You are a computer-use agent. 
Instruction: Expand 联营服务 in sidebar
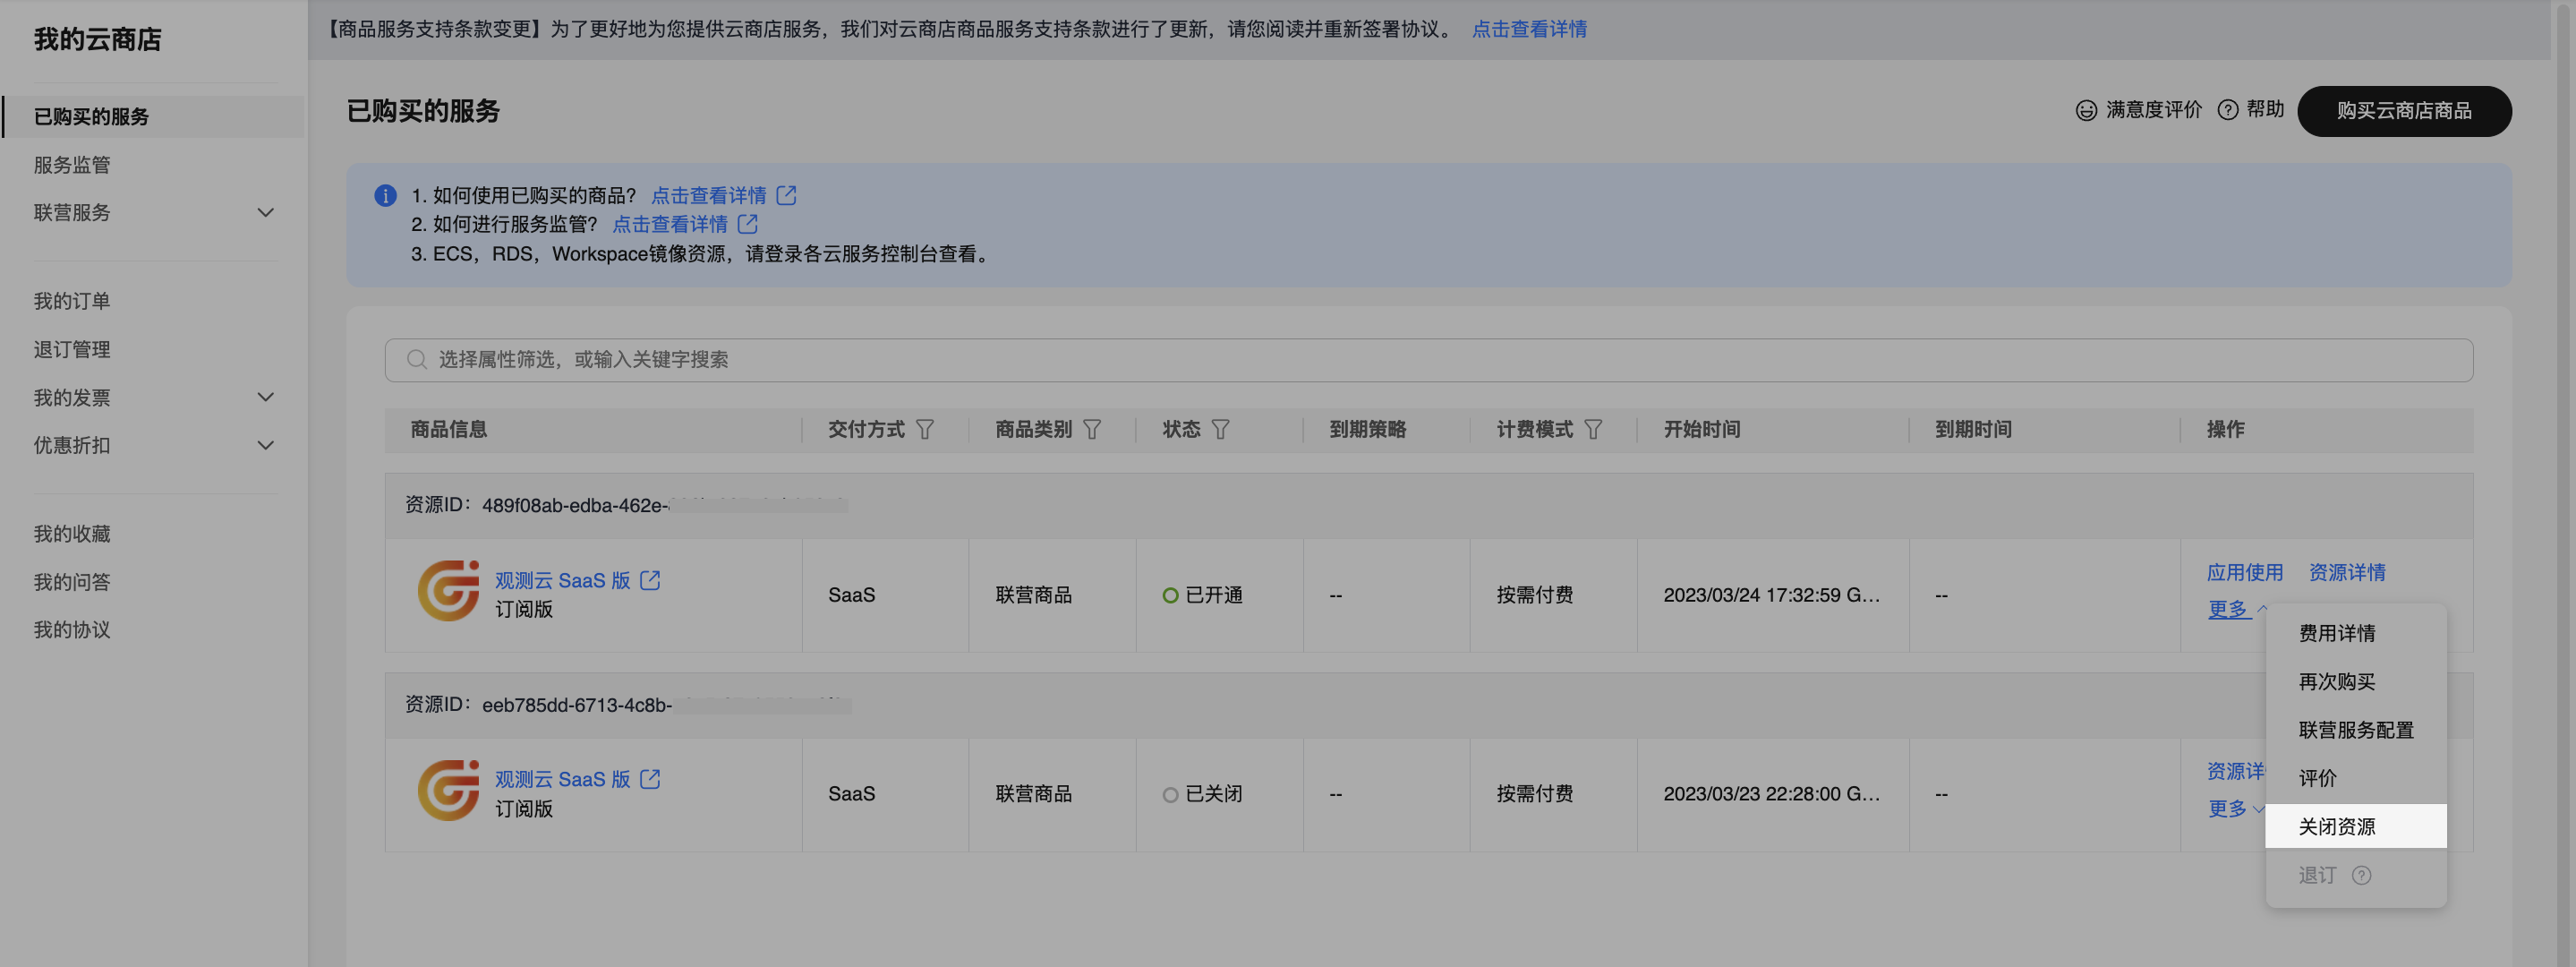(265, 212)
